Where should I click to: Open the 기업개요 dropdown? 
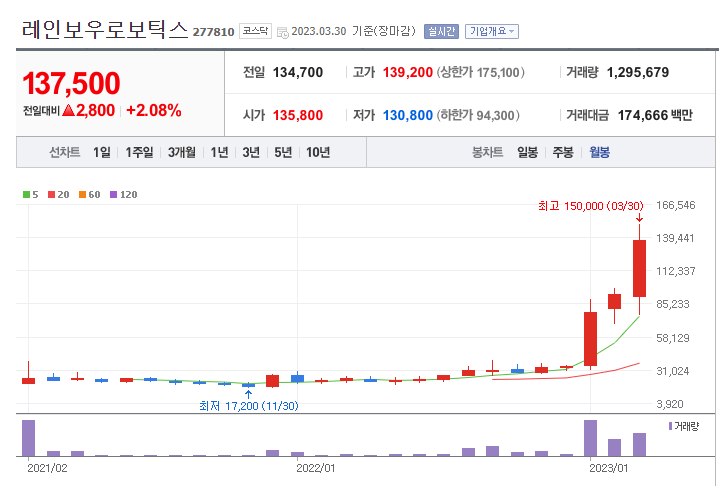click(492, 31)
